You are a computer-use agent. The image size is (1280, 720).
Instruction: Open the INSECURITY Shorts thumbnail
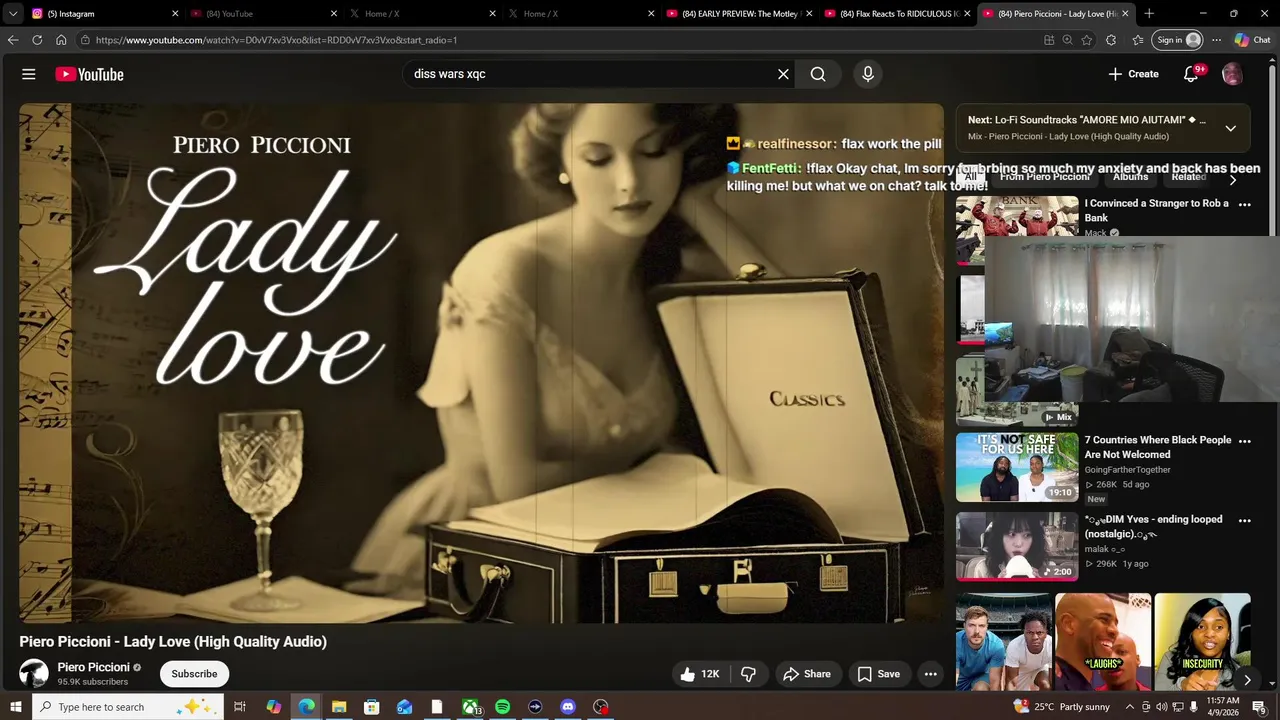click(1202, 642)
